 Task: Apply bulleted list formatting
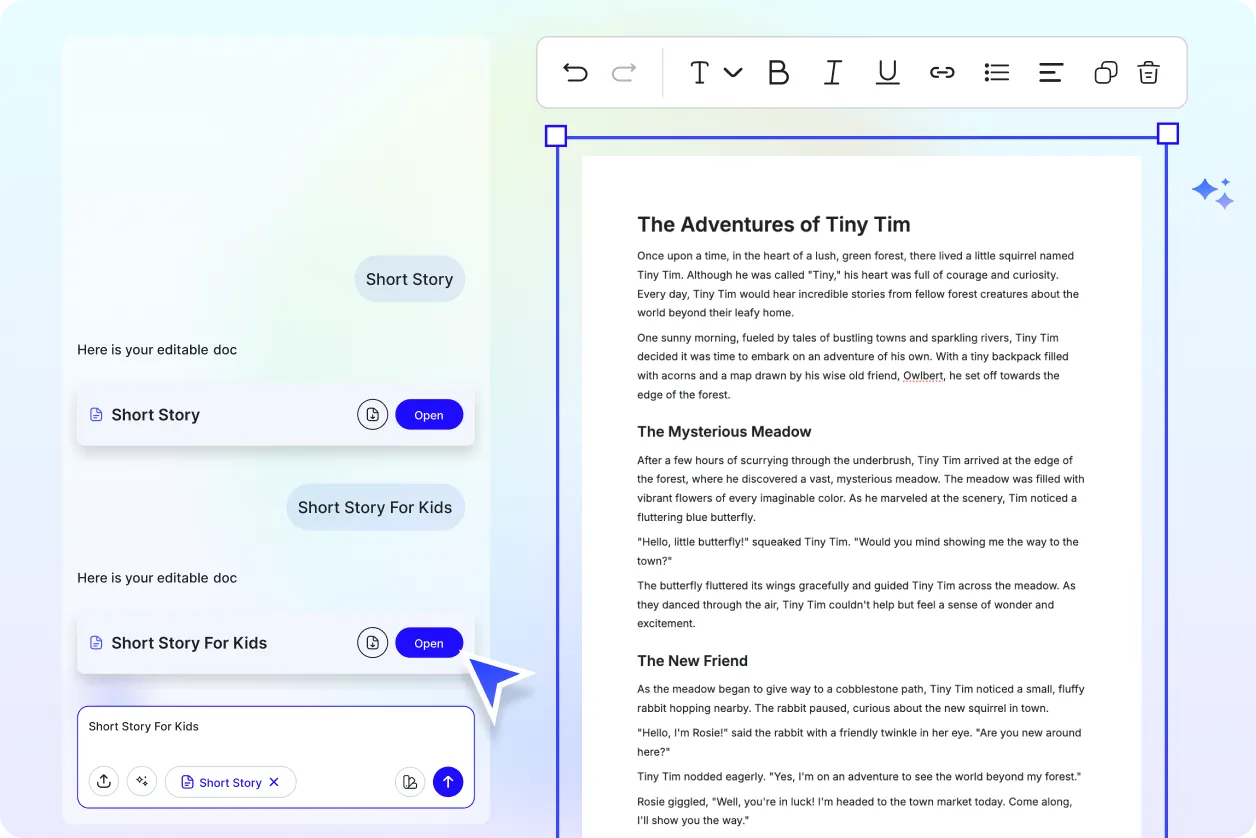[996, 72]
